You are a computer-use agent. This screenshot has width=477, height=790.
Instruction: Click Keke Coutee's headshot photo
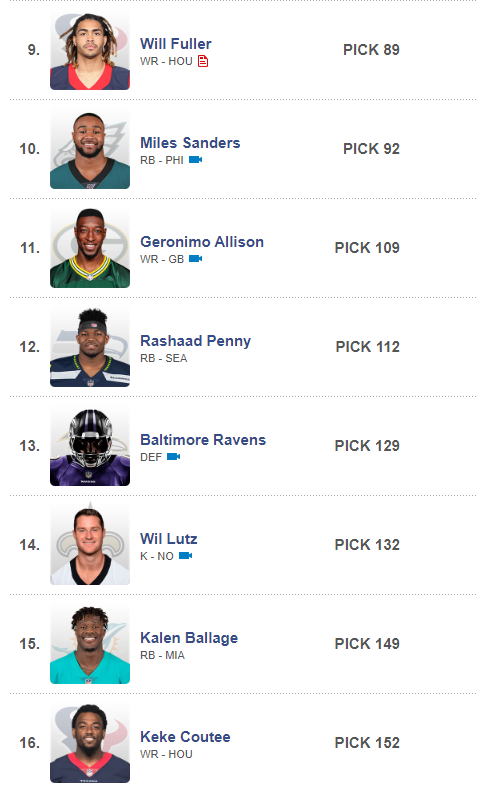pos(90,744)
